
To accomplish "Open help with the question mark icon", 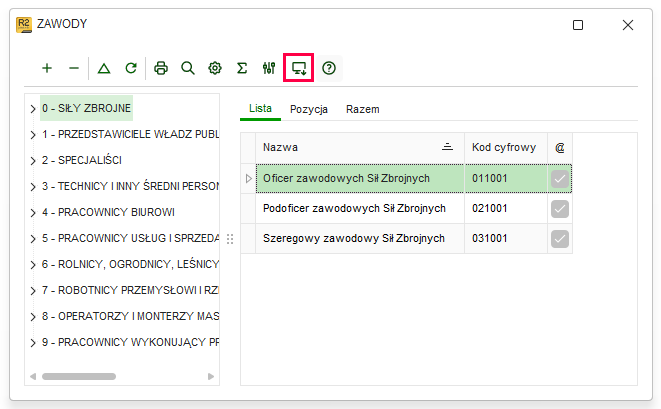I will pos(329,68).
